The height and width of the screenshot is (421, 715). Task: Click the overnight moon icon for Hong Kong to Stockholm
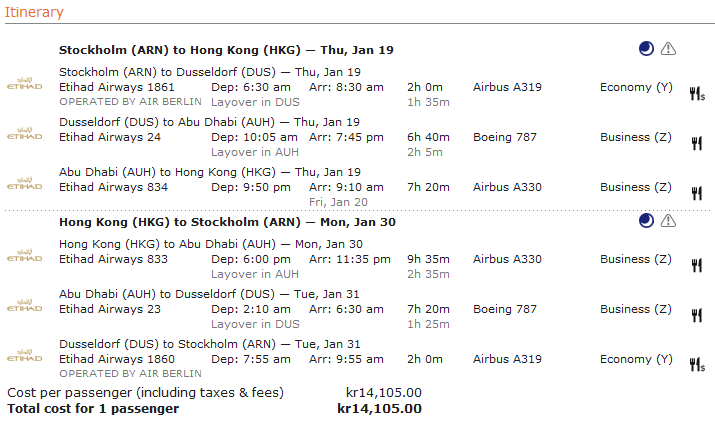click(x=647, y=220)
